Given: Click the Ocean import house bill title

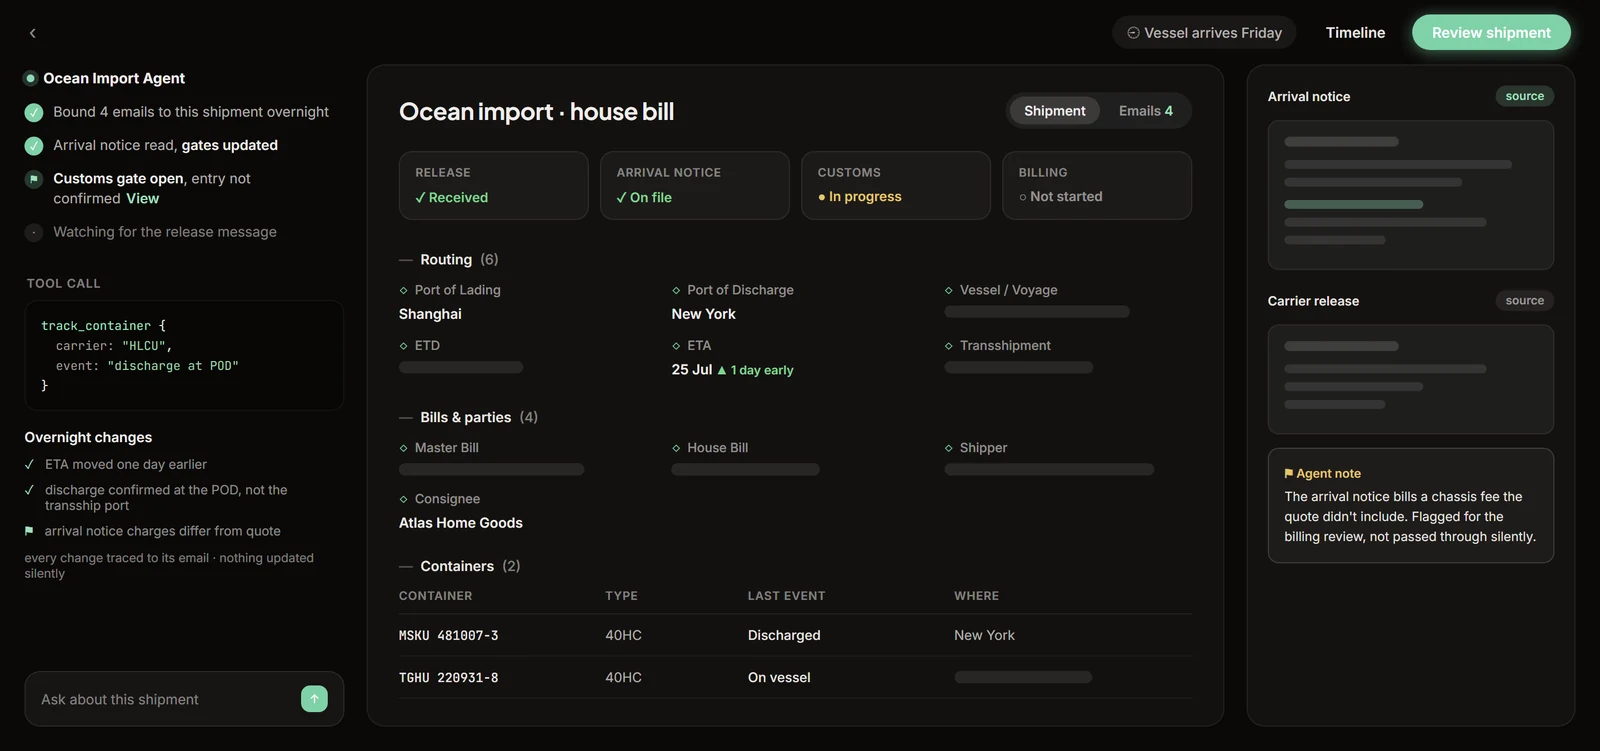Looking at the screenshot, I should (536, 111).
